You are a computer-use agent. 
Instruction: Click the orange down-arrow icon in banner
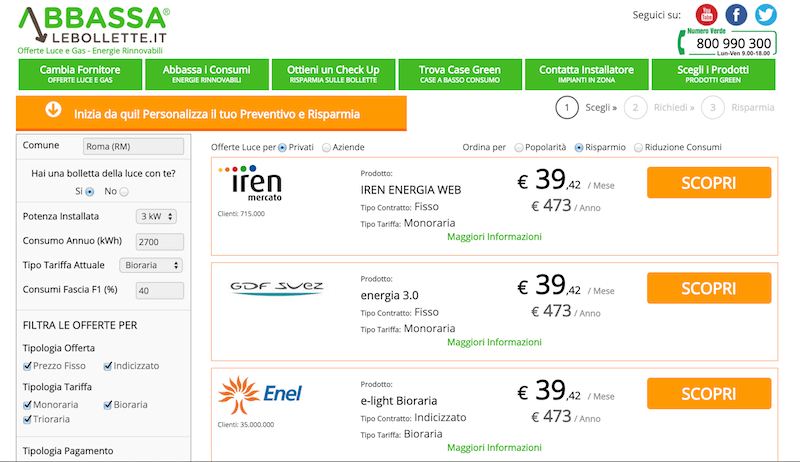point(53,110)
